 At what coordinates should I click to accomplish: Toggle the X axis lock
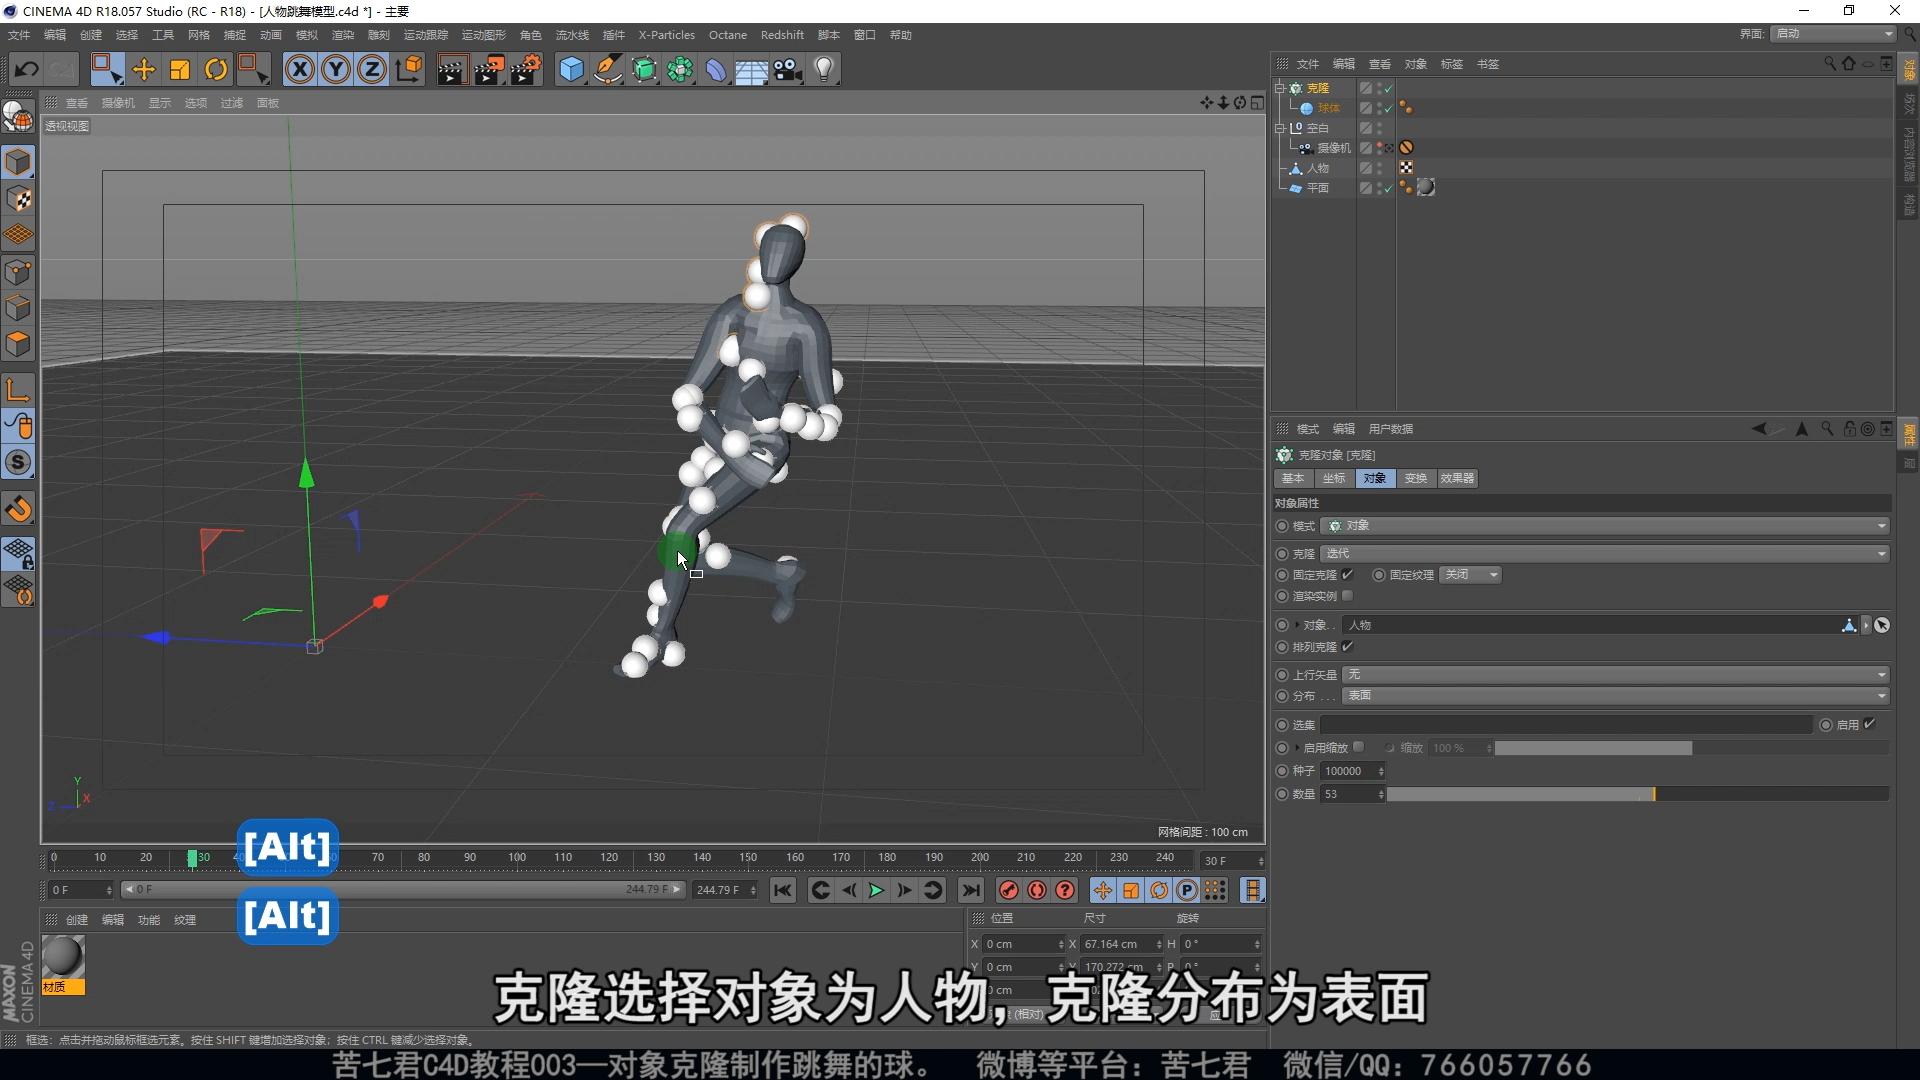coord(300,70)
